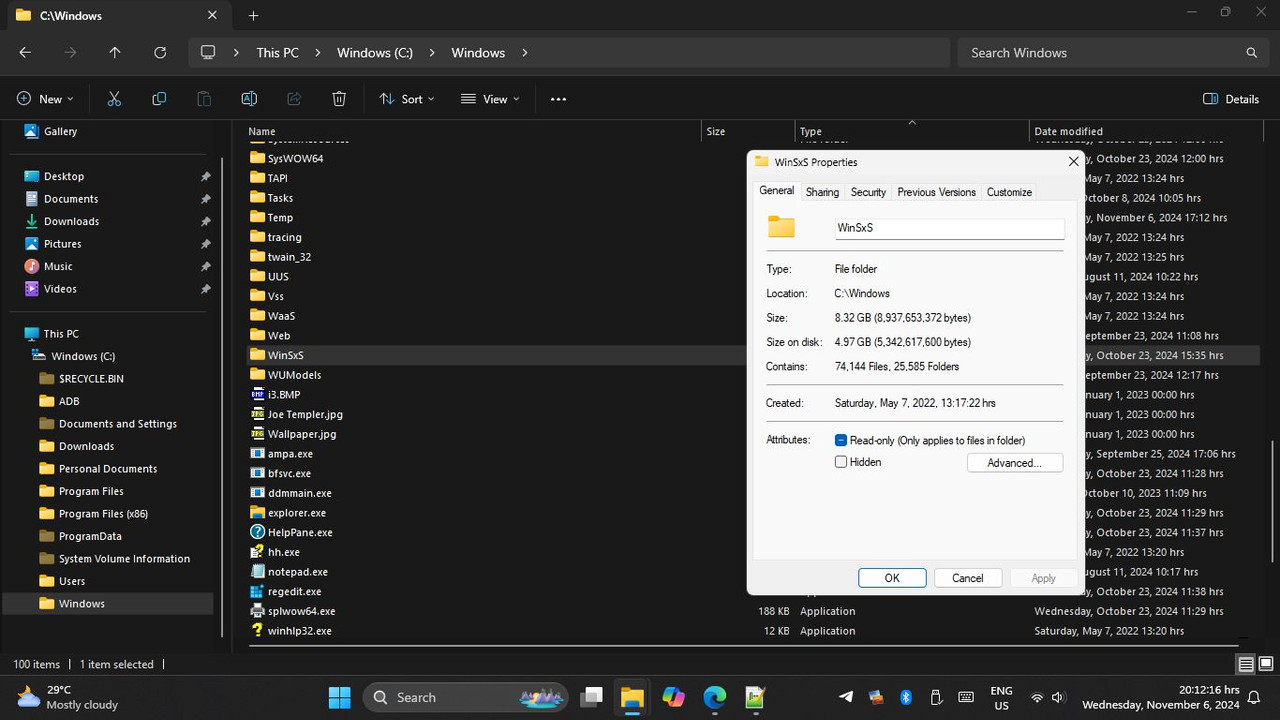Viewport: 1280px width, 720px height.
Task: Open the Customize tab
Action: pyautogui.click(x=1009, y=192)
